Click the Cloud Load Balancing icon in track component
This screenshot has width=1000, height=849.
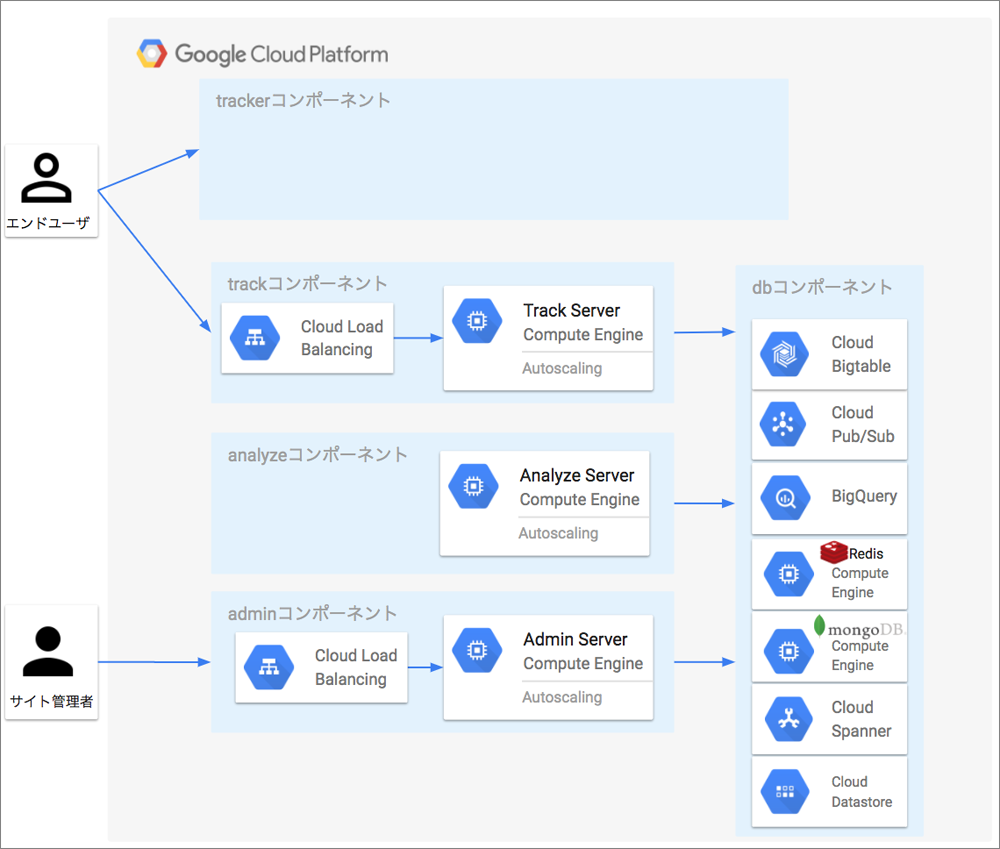pyautogui.click(x=254, y=338)
